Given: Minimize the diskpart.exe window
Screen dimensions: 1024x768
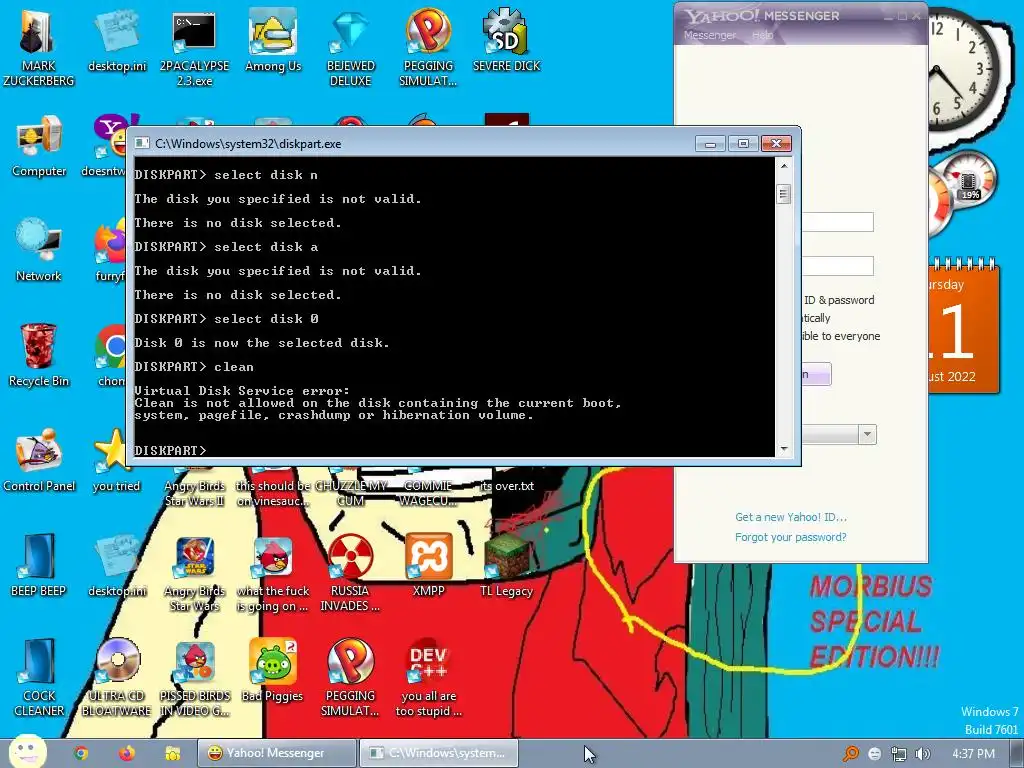Looking at the screenshot, I should point(711,143).
